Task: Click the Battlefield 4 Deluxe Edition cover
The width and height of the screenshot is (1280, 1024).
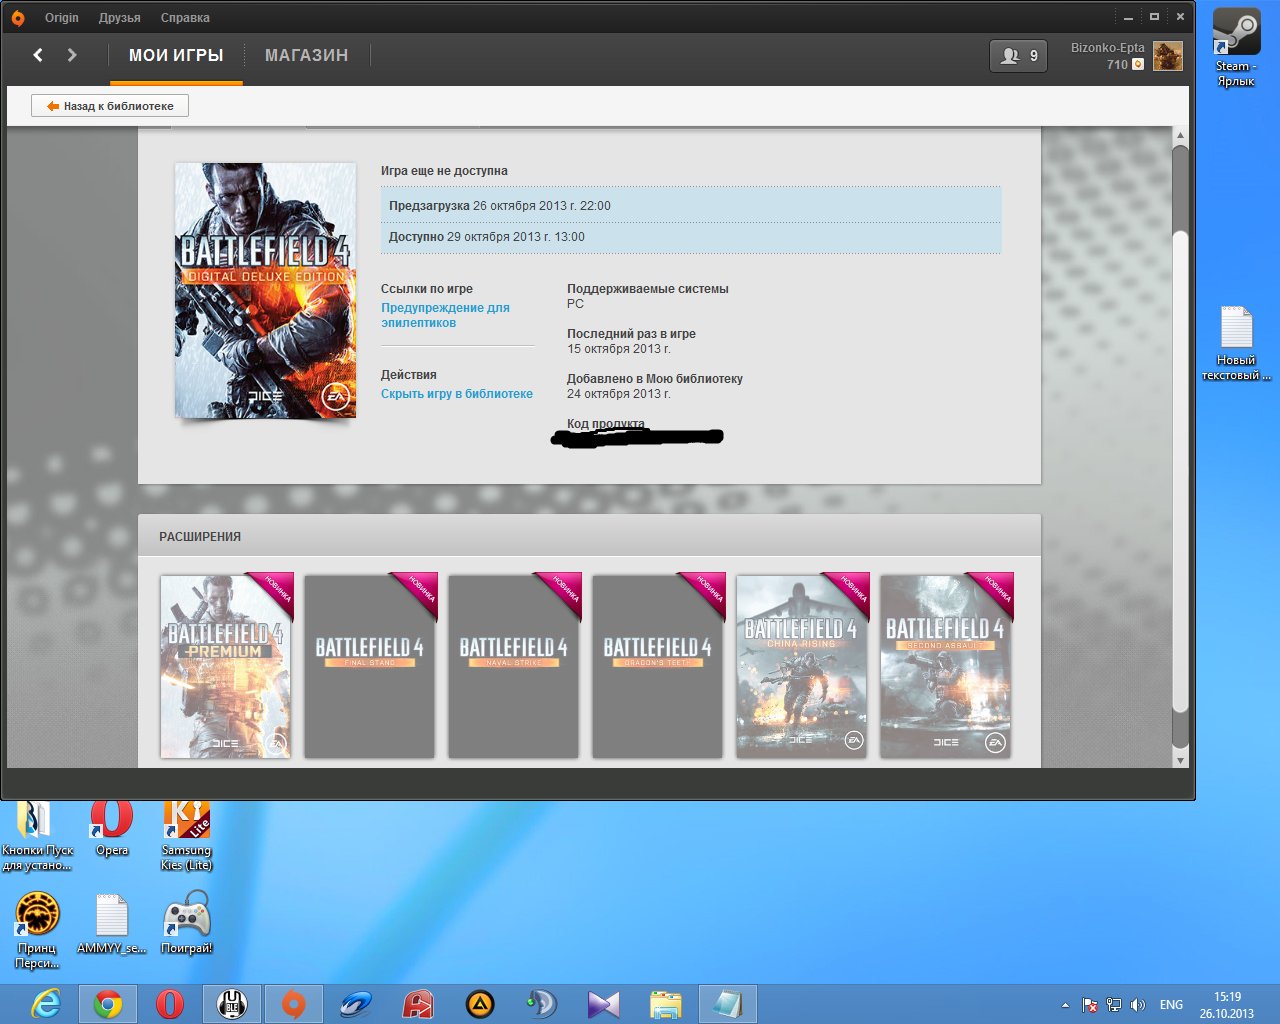Action: pyautogui.click(x=265, y=290)
